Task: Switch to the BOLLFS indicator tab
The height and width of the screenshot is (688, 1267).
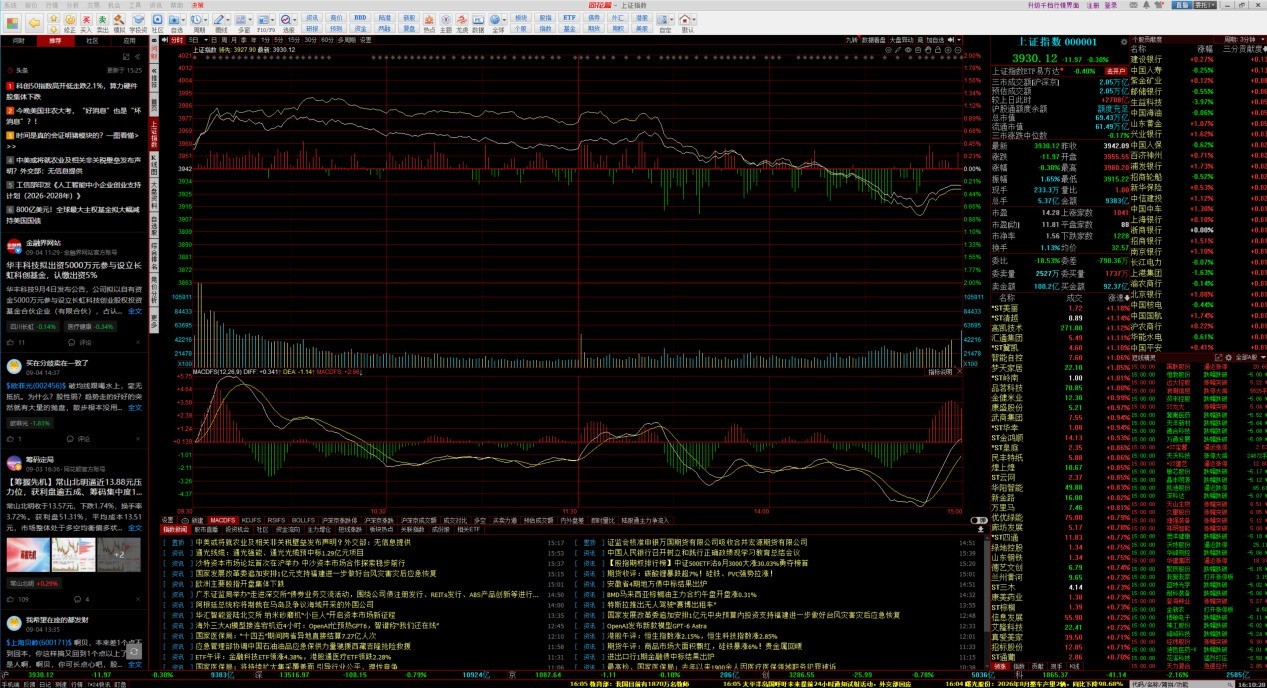Action: pyautogui.click(x=304, y=520)
